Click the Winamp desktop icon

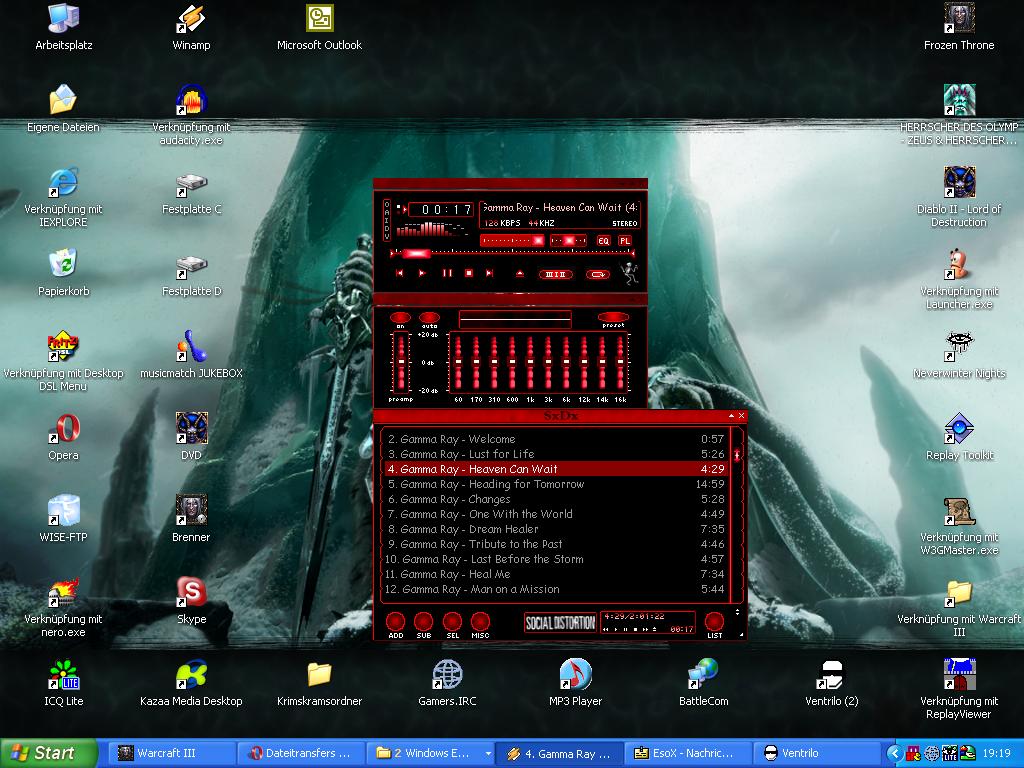click(191, 27)
